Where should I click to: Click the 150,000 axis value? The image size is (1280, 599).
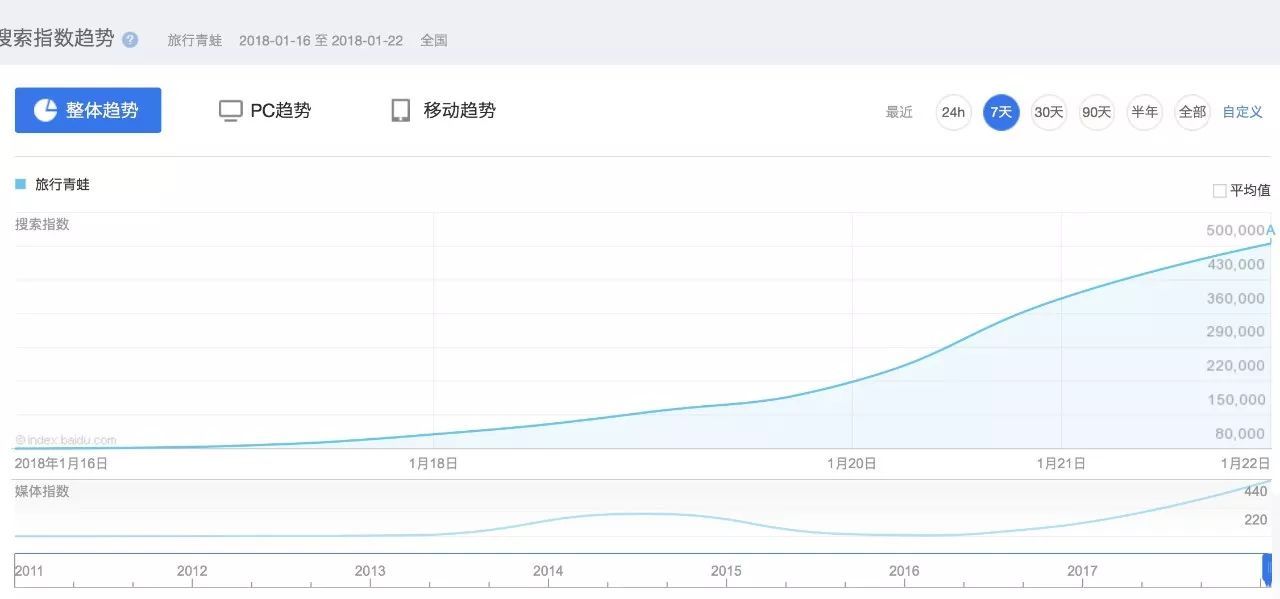[x=1236, y=399]
